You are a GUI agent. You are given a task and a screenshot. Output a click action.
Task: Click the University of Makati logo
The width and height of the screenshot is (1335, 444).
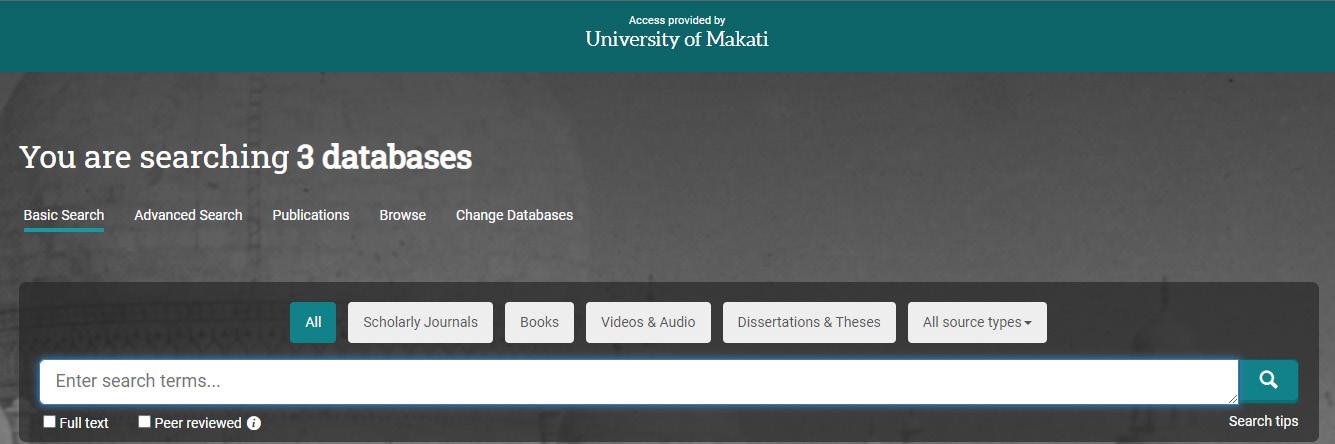pyautogui.click(x=677, y=39)
